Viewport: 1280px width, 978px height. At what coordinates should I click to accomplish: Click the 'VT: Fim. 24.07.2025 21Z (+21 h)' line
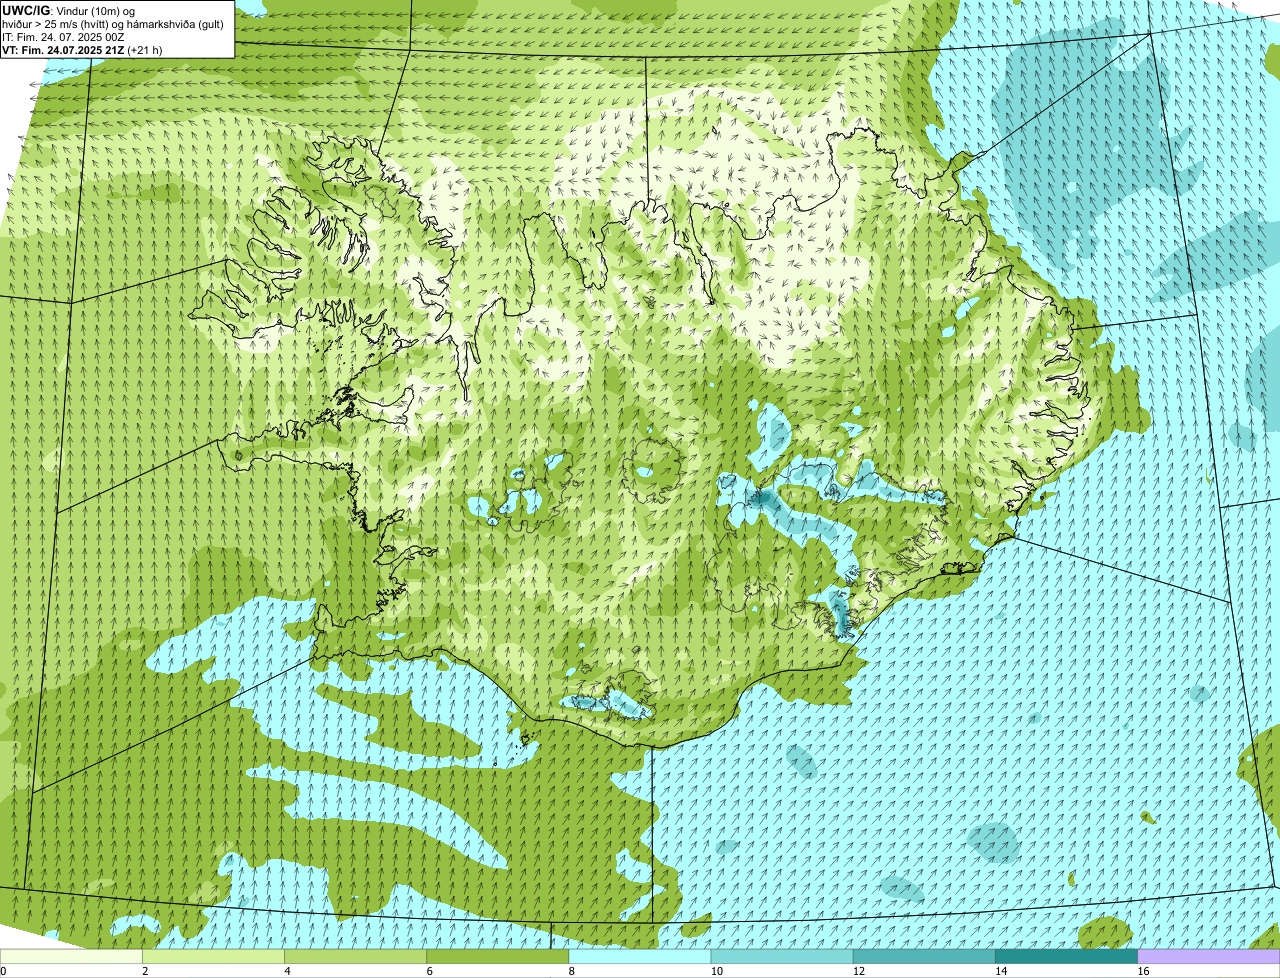coord(82,50)
